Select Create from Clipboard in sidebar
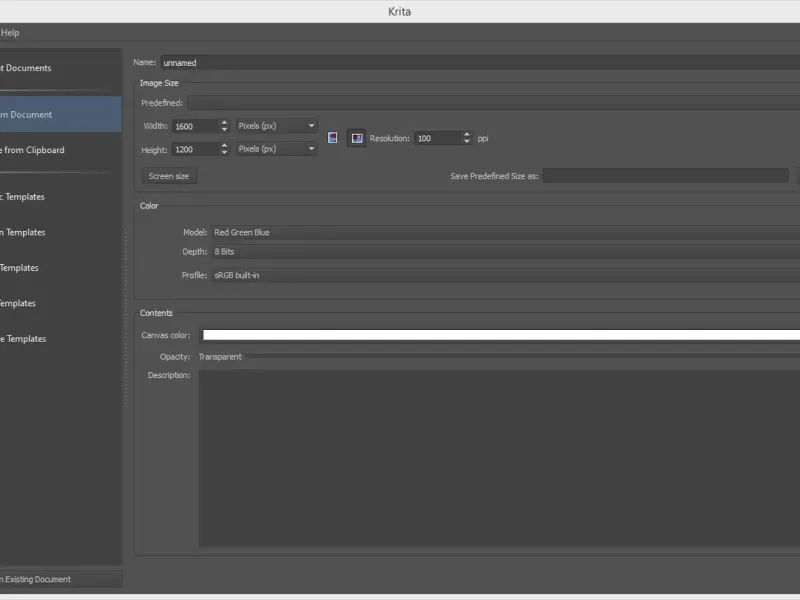Image resolution: width=800 pixels, height=600 pixels. pyautogui.click(x=32, y=150)
